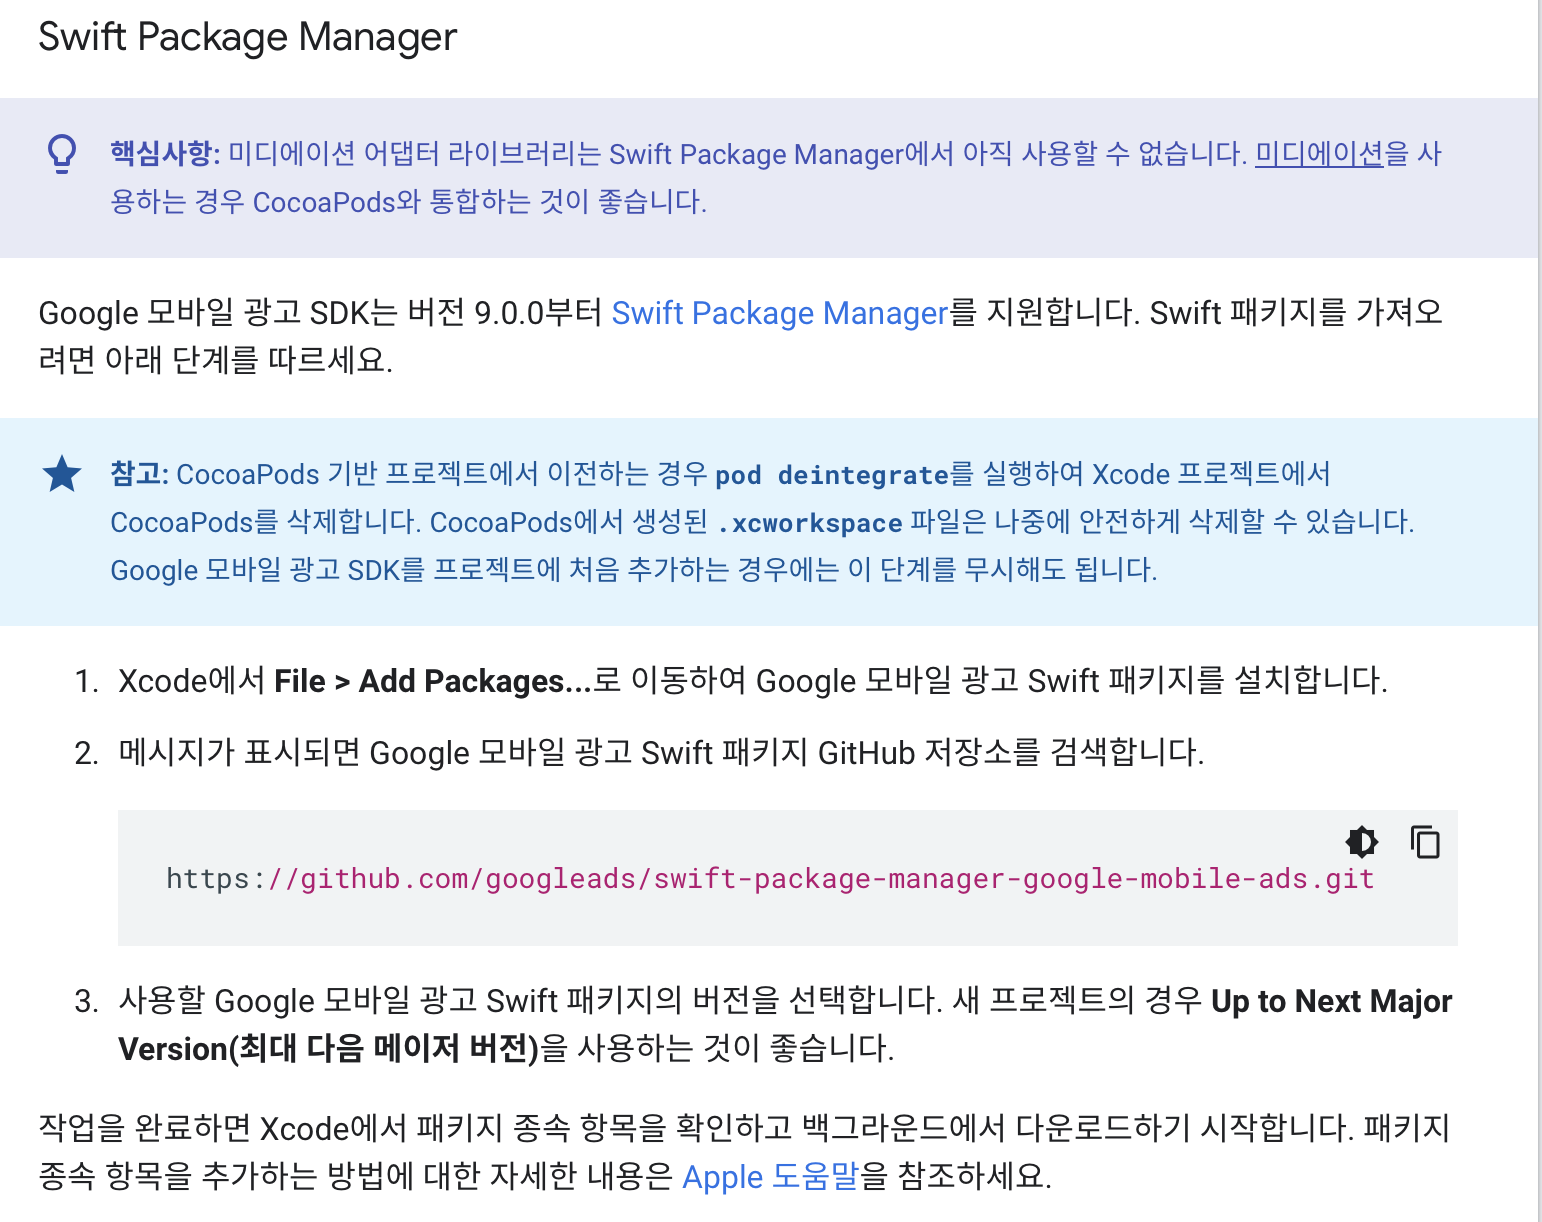Image resolution: width=1542 pixels, height=1222 pixels.
Task: Click the 핵심사항: label
Action: pos(164,154)
